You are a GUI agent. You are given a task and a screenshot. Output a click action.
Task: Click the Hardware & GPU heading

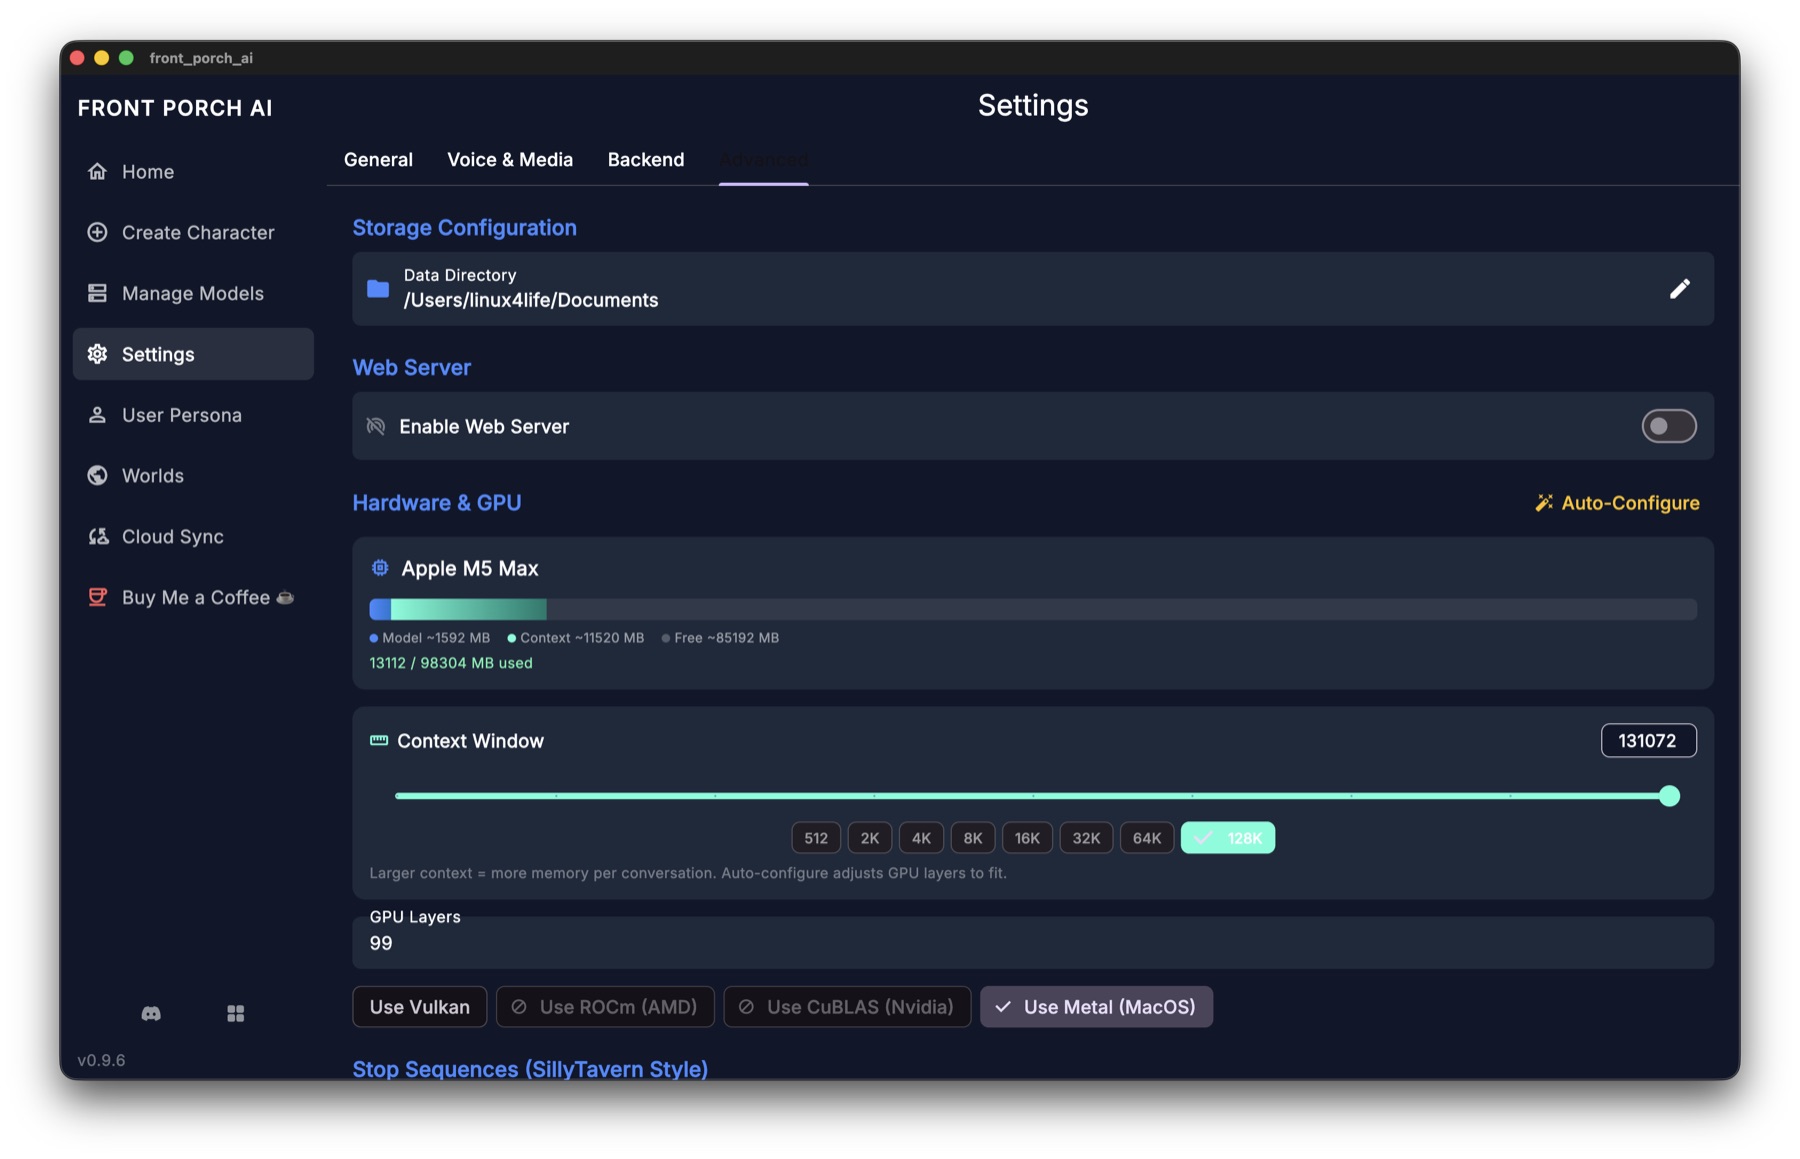pyautogui.click(x=436, y=503)
